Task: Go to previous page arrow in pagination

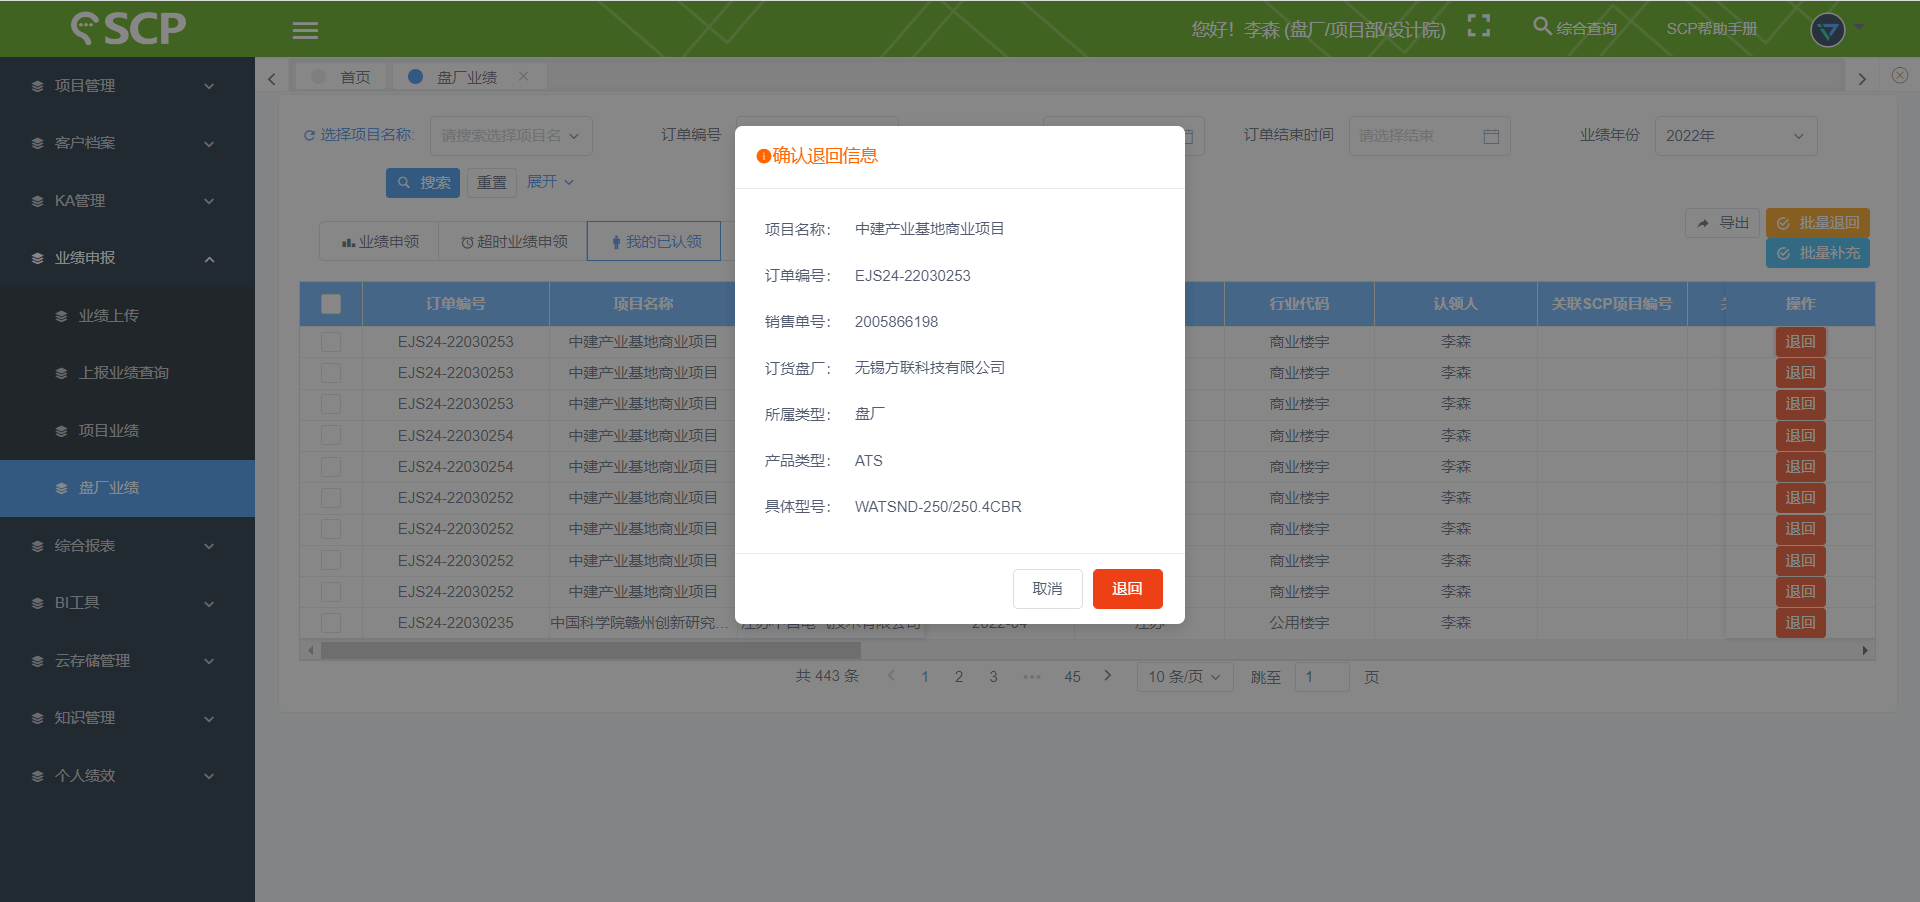Action: (x=891, y=676)
